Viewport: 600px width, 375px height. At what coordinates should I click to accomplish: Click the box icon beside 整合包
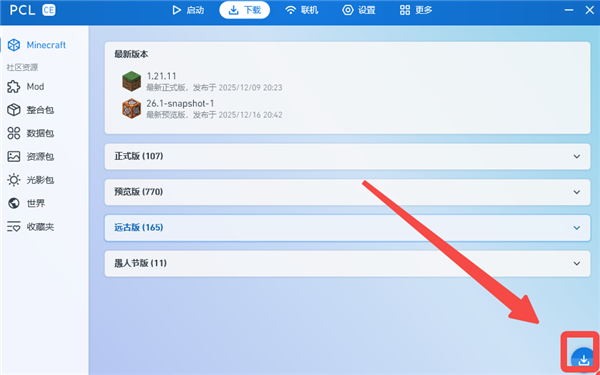click(14, 110)
